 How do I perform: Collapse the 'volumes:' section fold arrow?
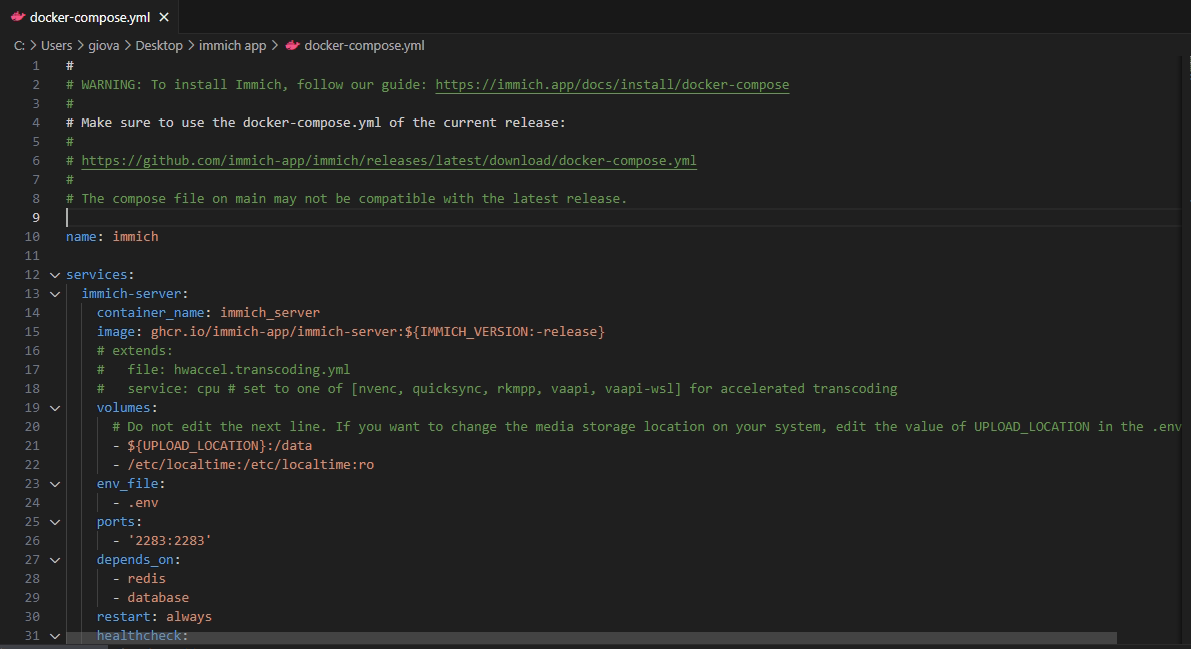[55, 407]
